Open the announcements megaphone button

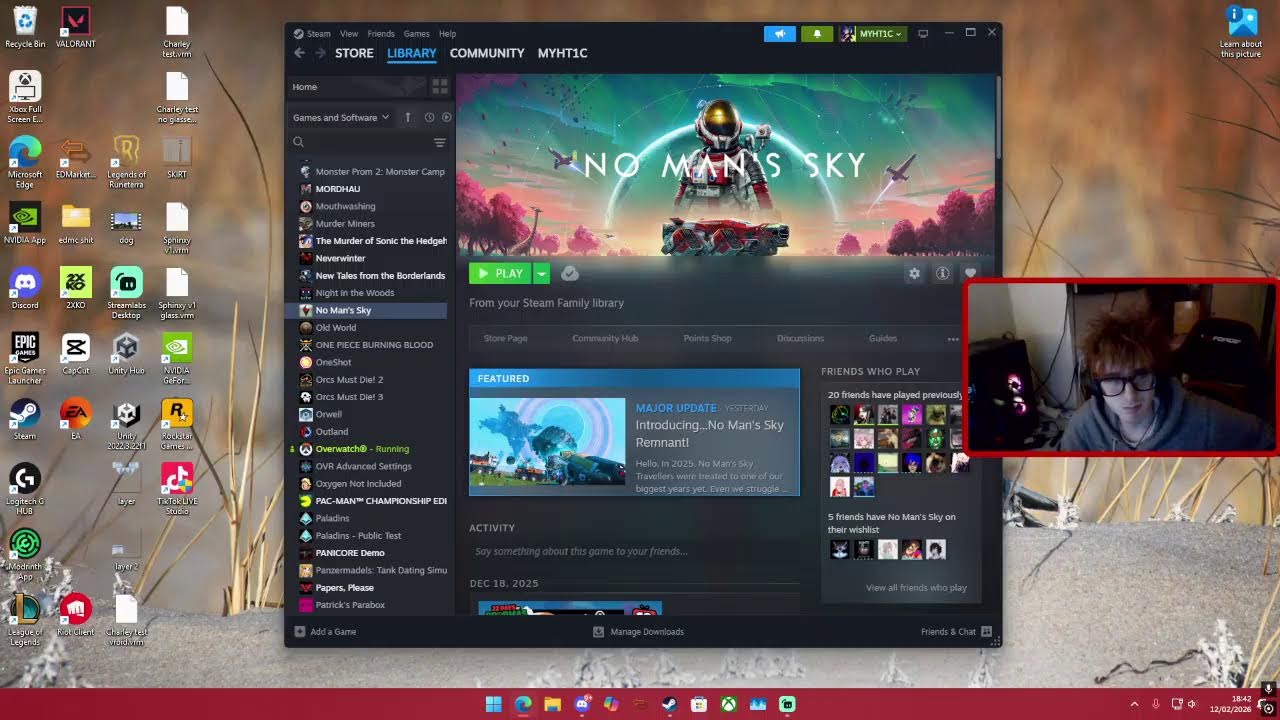[780, 34]
